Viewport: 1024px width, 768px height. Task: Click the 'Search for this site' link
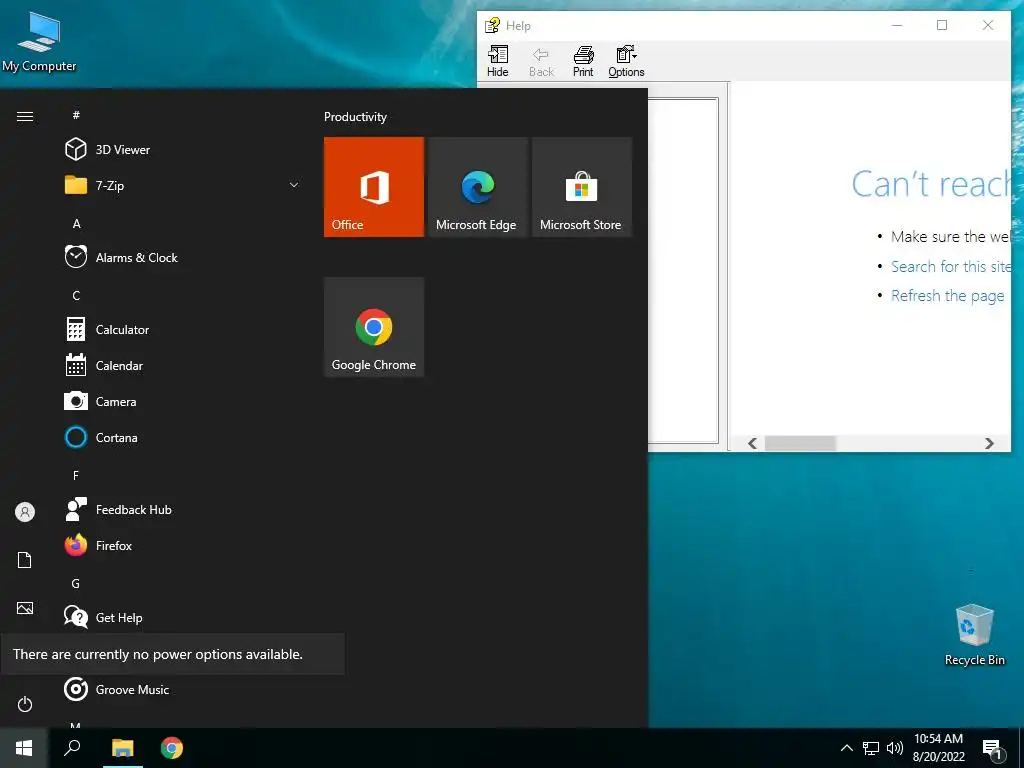point(951,266)
